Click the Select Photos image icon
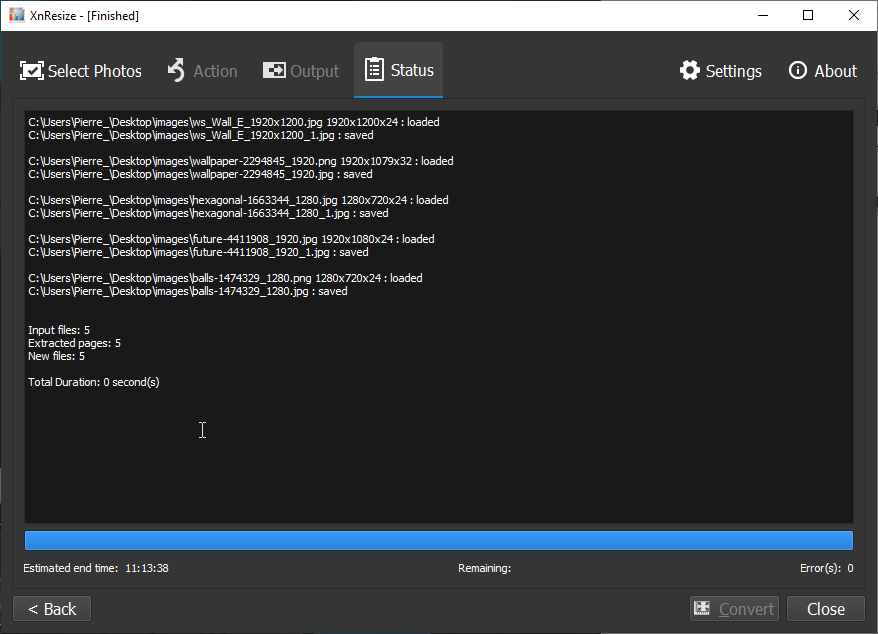 click(x=32, y=71)
